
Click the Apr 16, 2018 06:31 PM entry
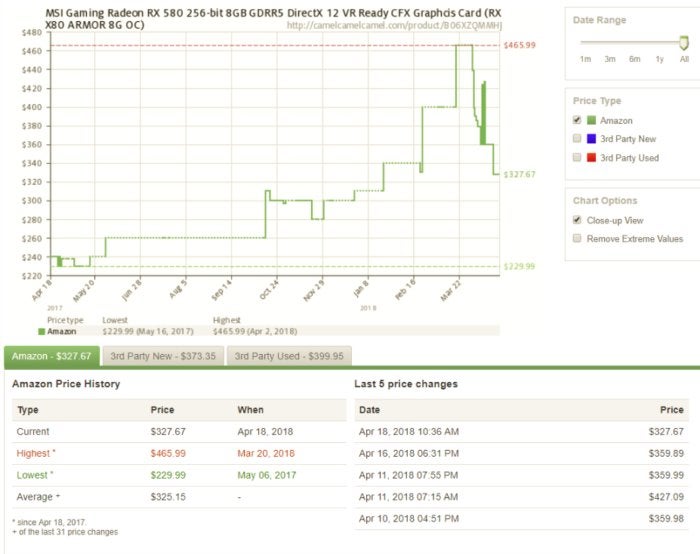coord(409,454)
